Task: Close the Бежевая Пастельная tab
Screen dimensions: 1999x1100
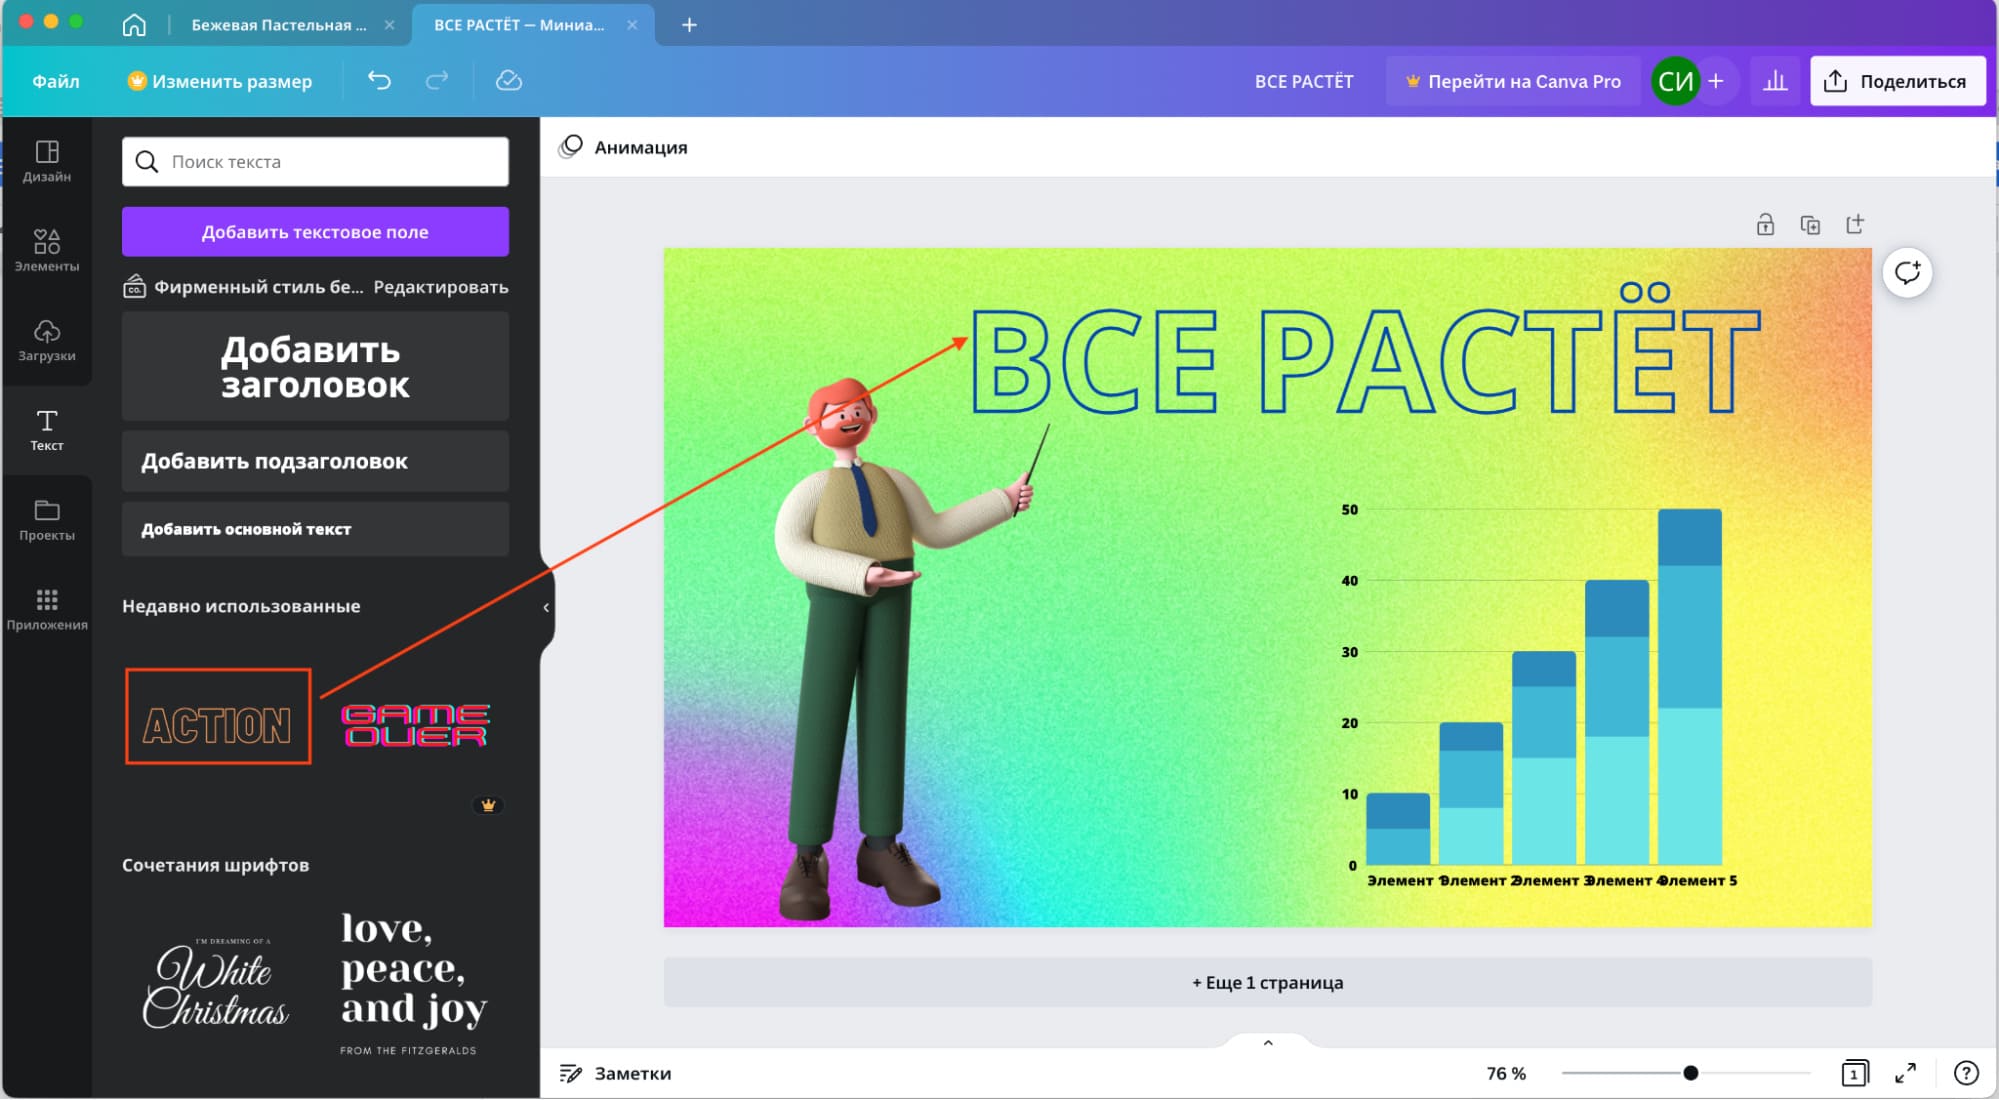Action: [x=389, y=25]
